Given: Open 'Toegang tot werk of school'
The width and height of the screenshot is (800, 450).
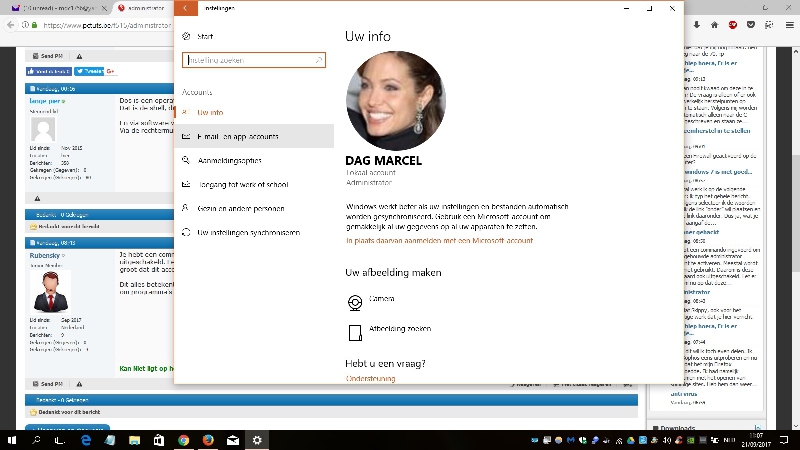Looking at the screenshot, I should click(242, 184).
